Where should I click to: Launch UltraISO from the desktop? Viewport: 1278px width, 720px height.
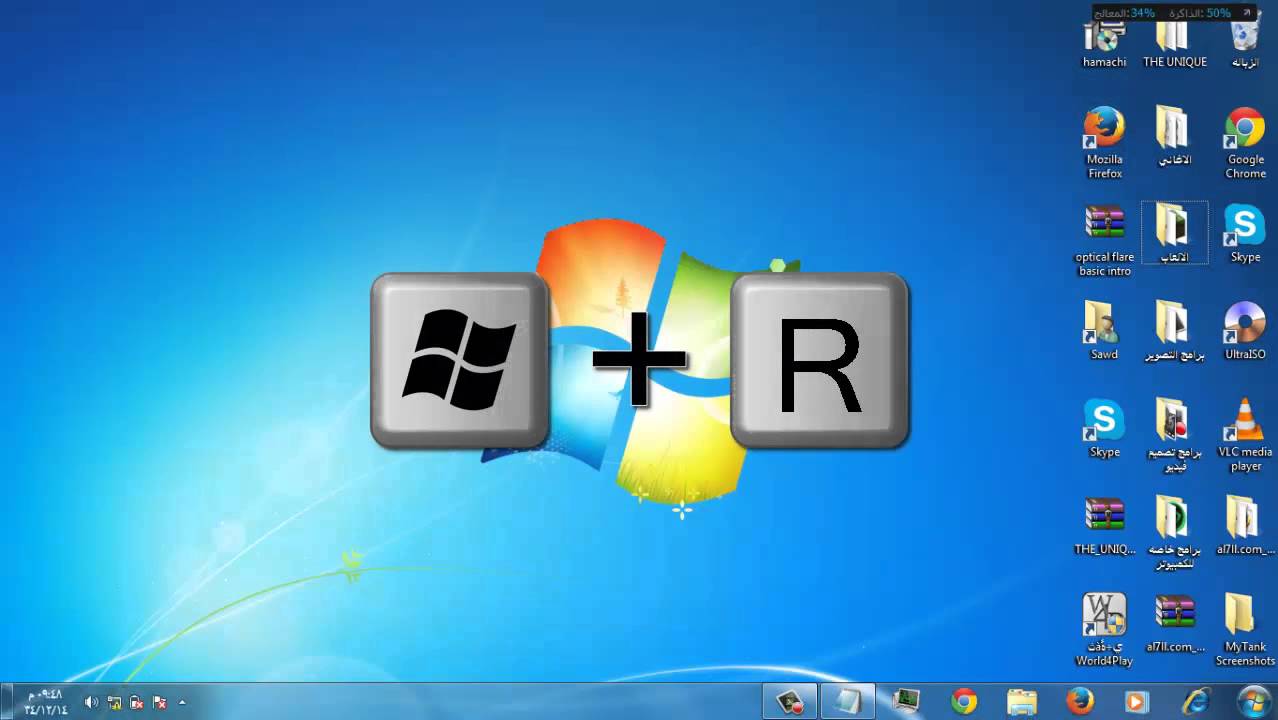point(1245,331)
